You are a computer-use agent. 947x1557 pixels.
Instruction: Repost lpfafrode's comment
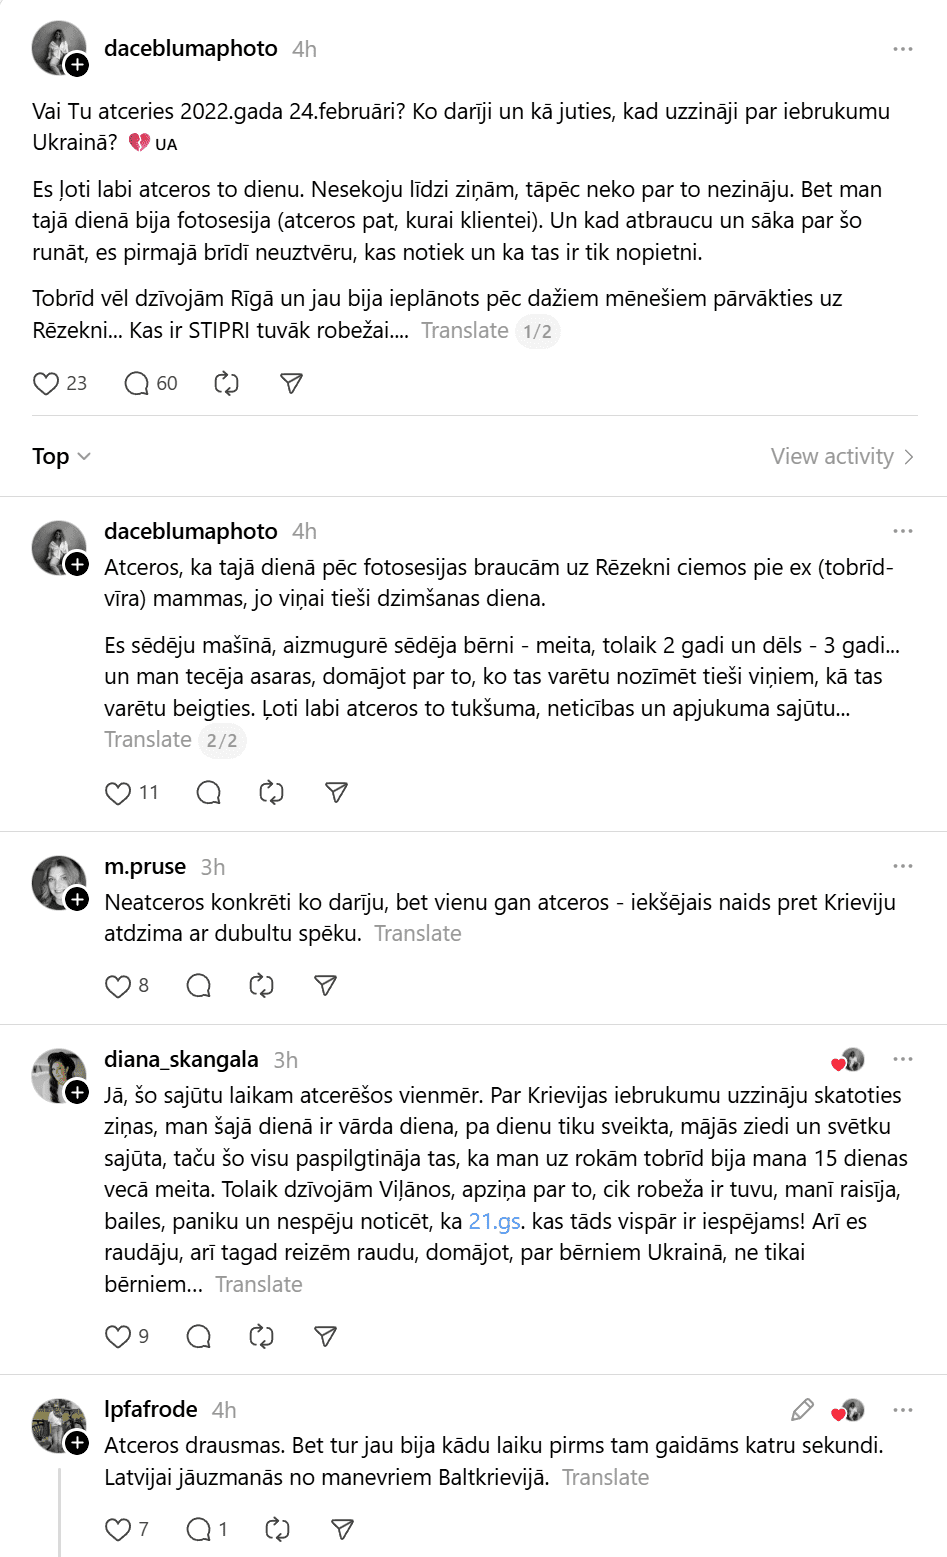click(277, 1529)
